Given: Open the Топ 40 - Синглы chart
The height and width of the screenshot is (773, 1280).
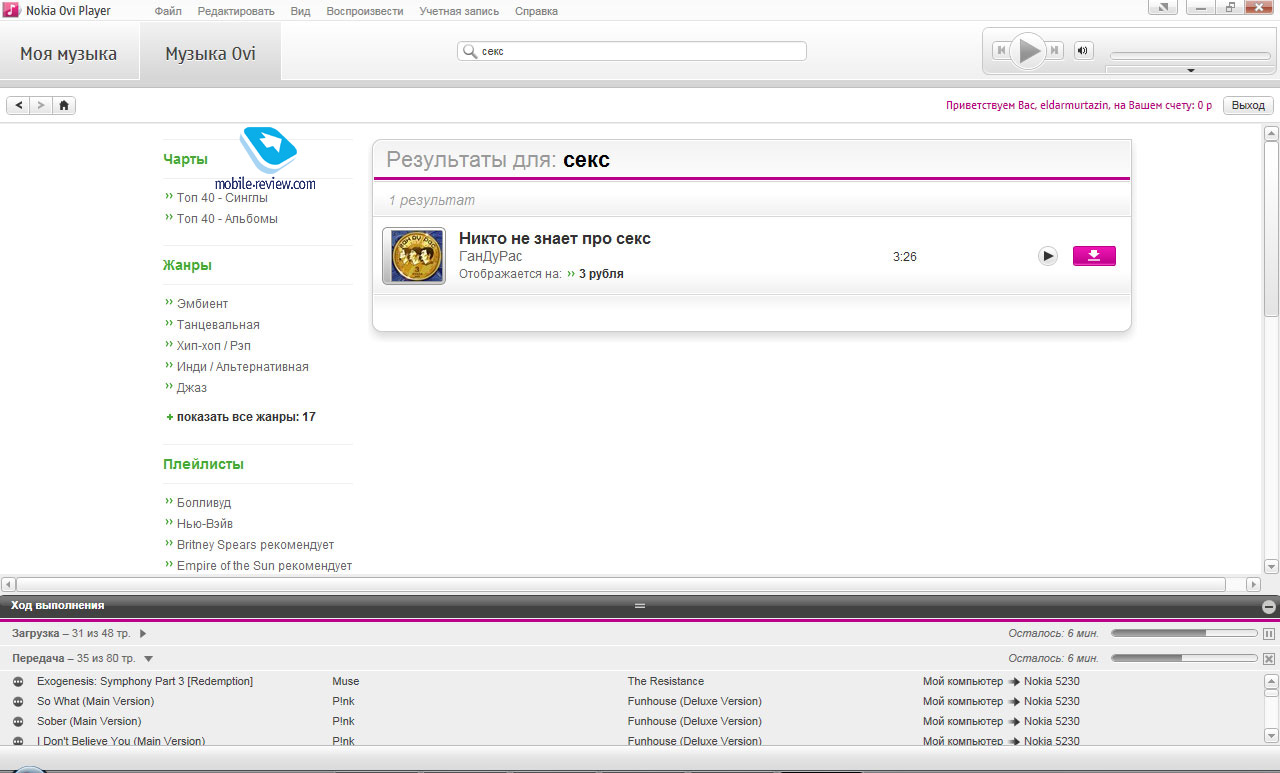Looking at the screenshot, I should click(x=222, y=198).
